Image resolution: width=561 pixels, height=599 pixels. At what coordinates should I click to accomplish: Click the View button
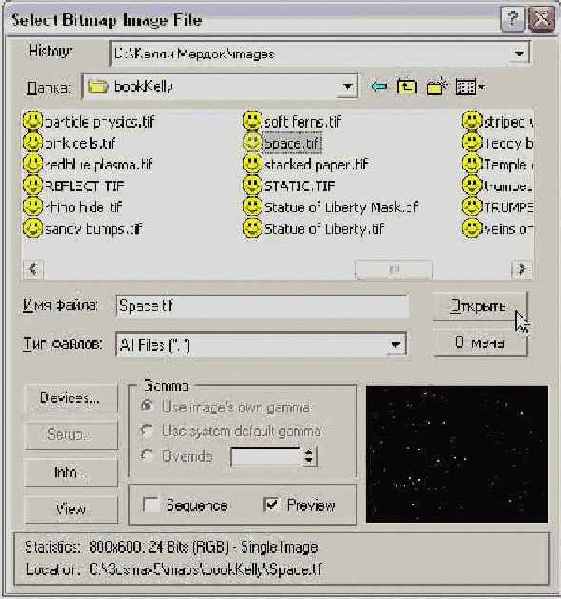[x=71, y=508]
